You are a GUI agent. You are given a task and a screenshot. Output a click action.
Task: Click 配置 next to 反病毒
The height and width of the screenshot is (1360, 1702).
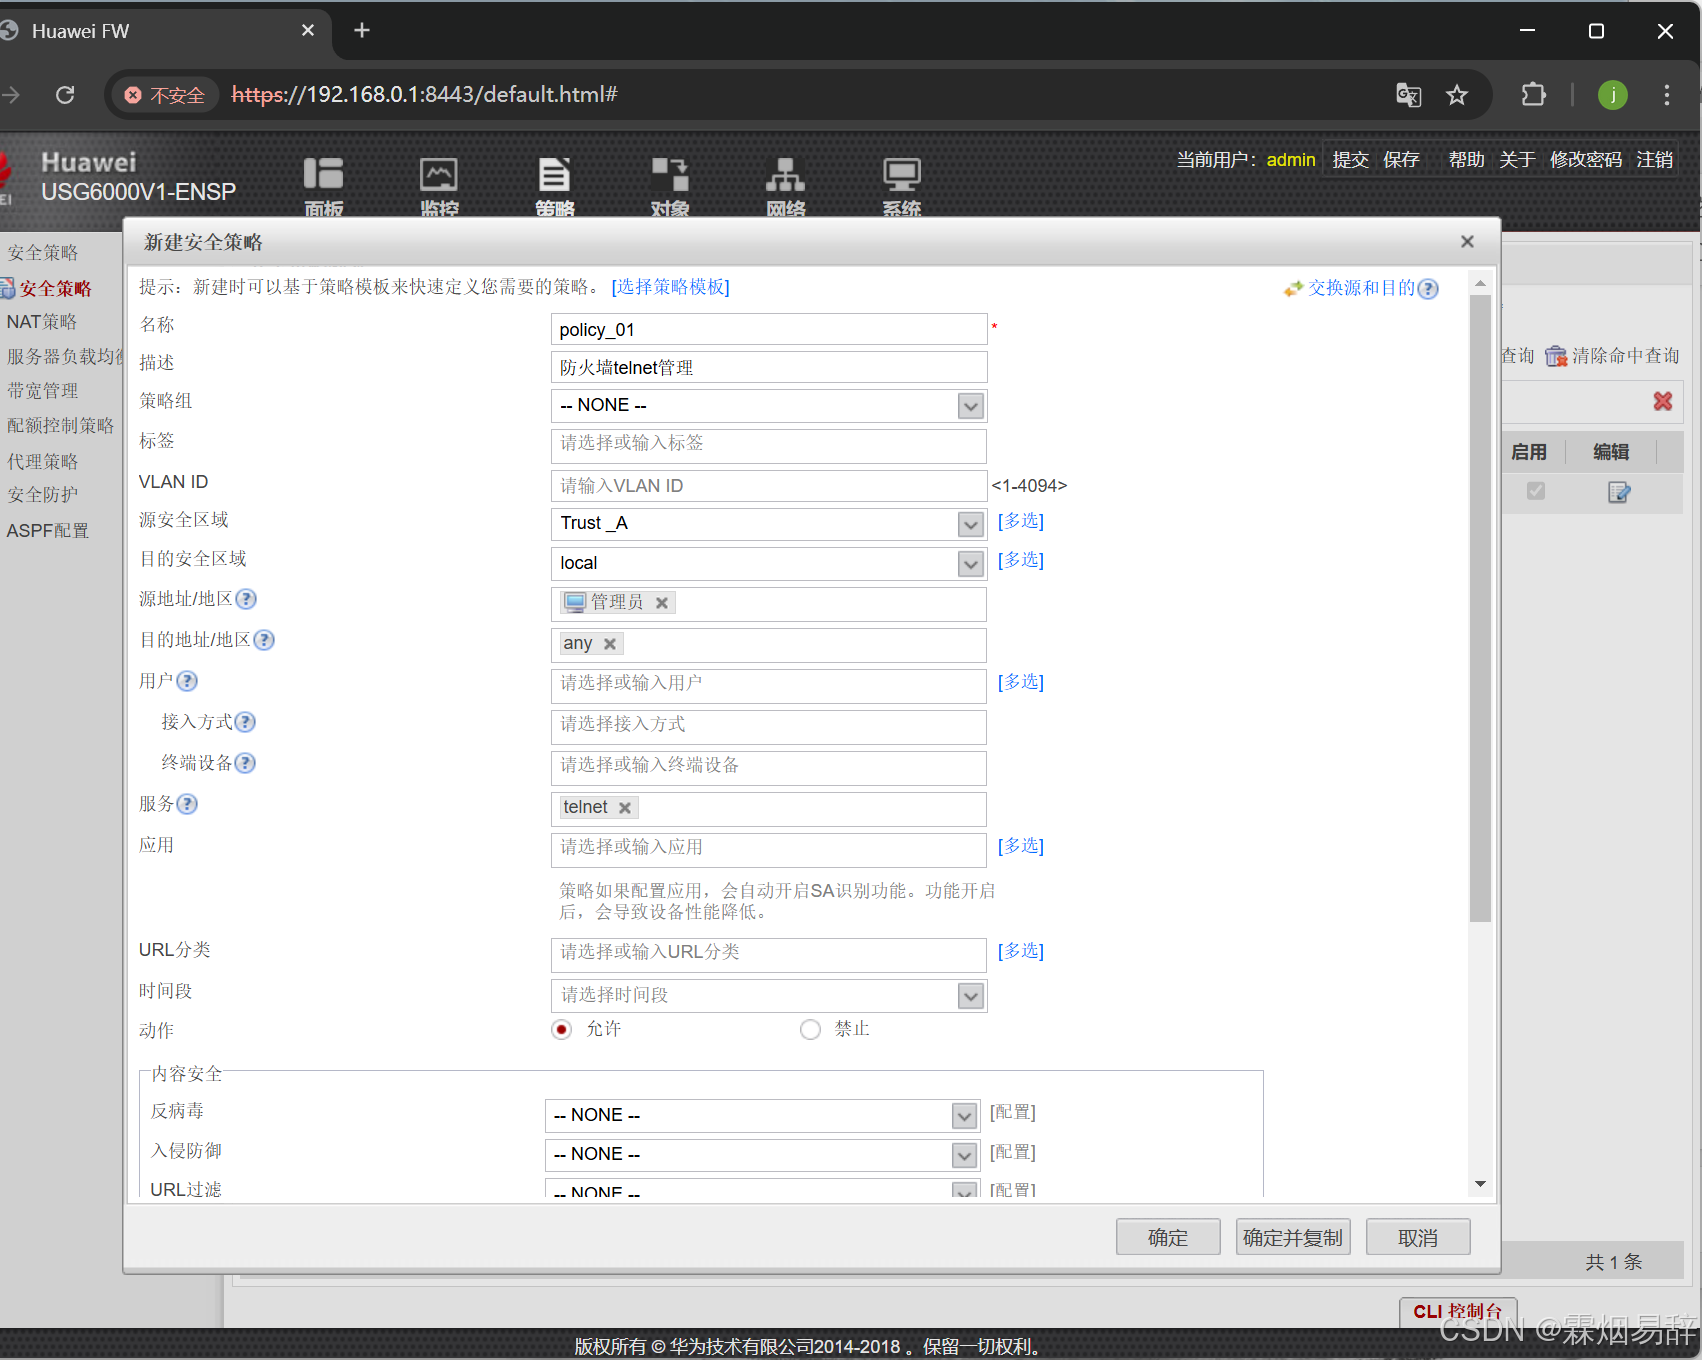1013,1112
